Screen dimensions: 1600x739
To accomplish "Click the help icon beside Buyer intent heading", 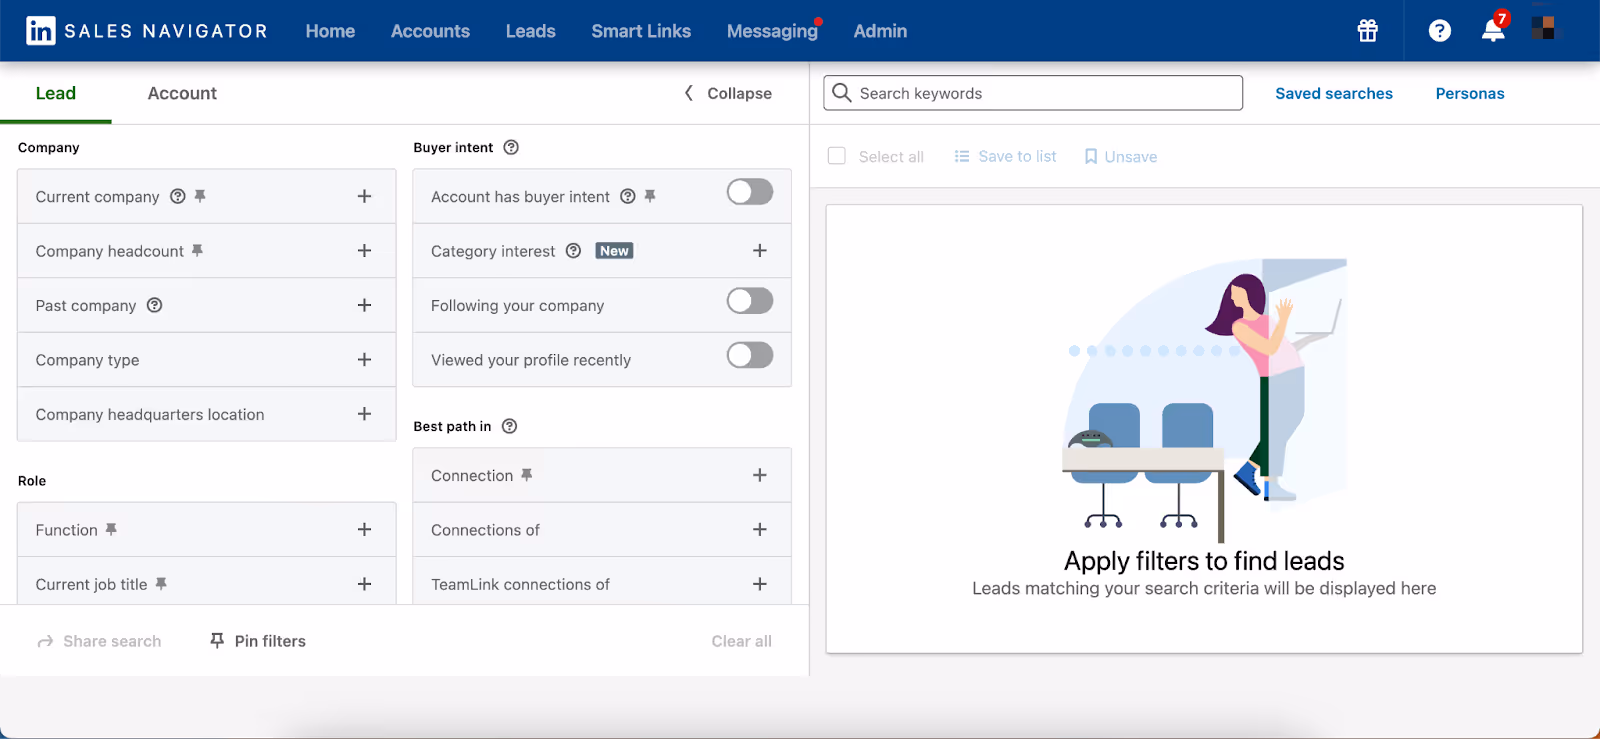I will pos(511,147).
